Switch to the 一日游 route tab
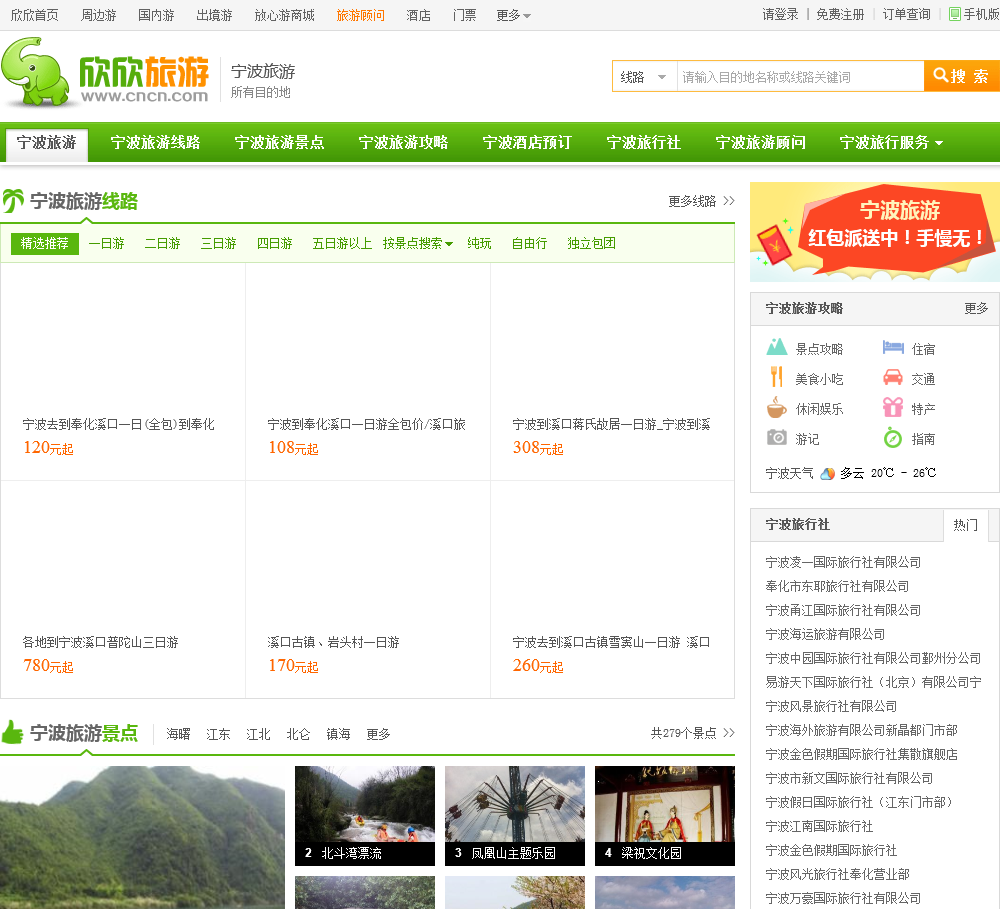Viewport: 1000px width, 909px height. coord(106,243)
